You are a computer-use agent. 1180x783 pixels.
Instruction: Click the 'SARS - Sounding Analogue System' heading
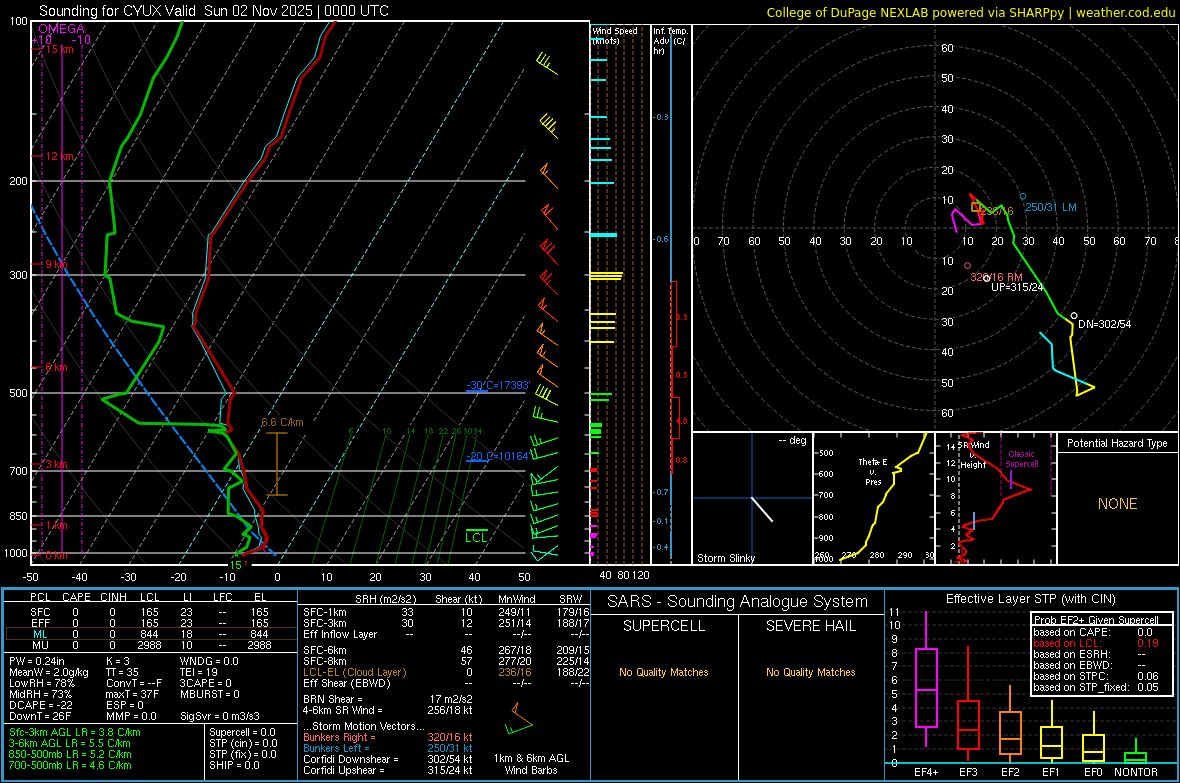(738, 602)
